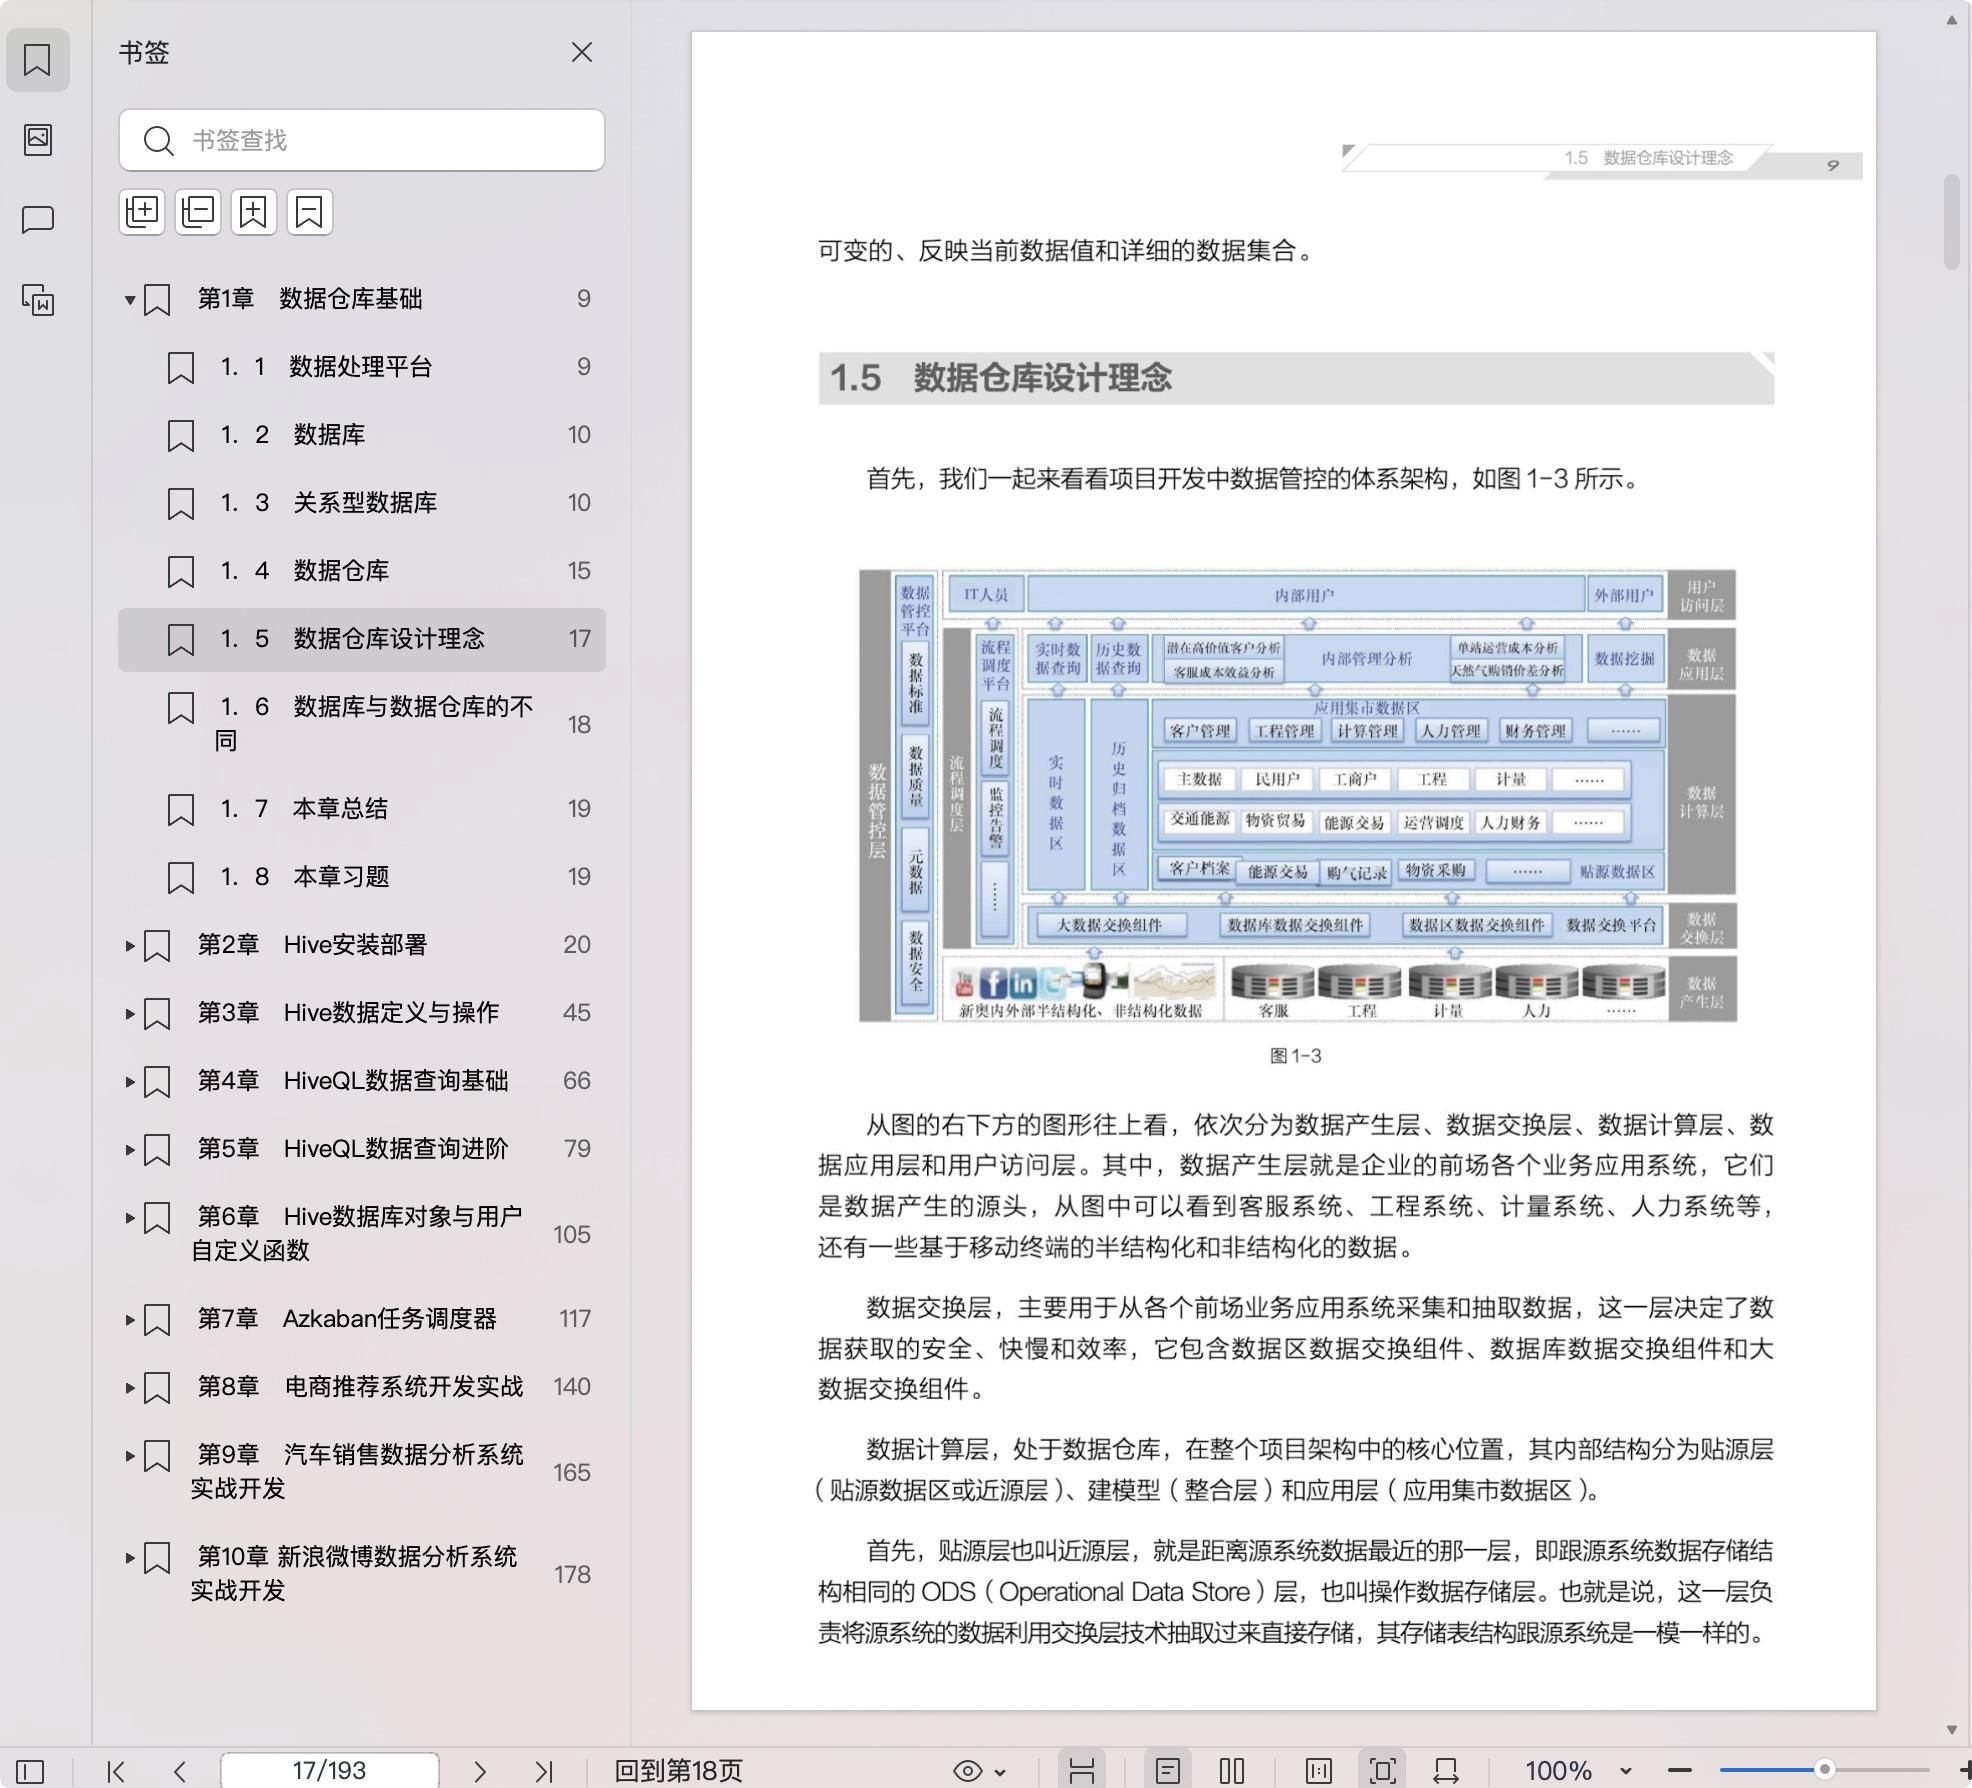Screen dimensions: 1972x1788
Task: Go to the next page
Action: [x=480, y=1771]
